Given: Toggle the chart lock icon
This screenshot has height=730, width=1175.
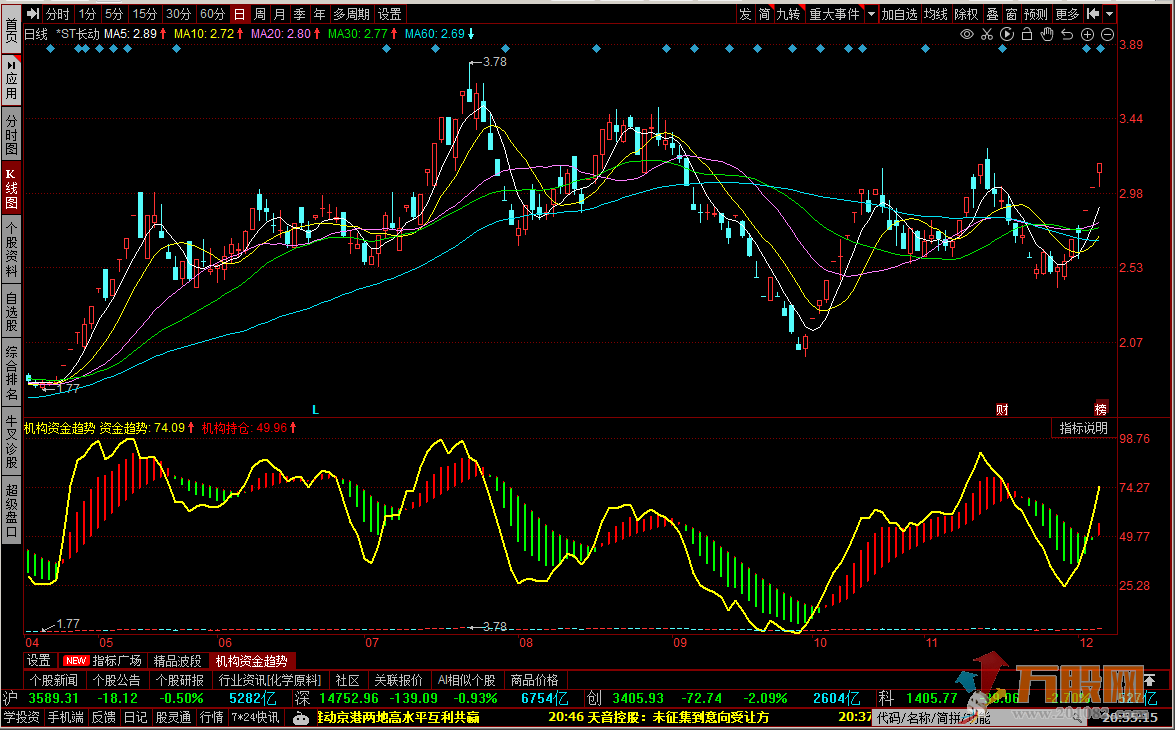Looking at the screenshot, I should 1027,34.
